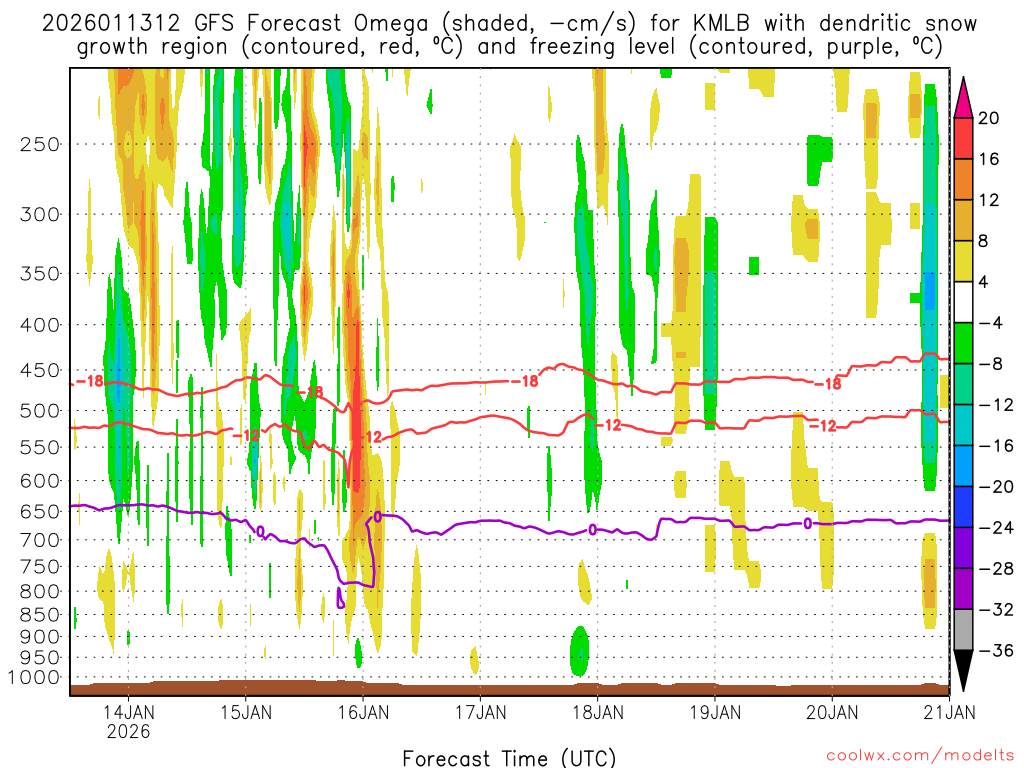
Task: Click the purple -28 to -32 colorbar swatch
Action: [x=963, y=589]
